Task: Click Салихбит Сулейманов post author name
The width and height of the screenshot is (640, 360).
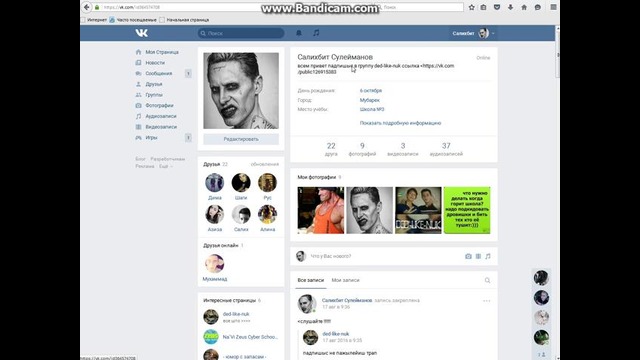Action: [347, 300]
